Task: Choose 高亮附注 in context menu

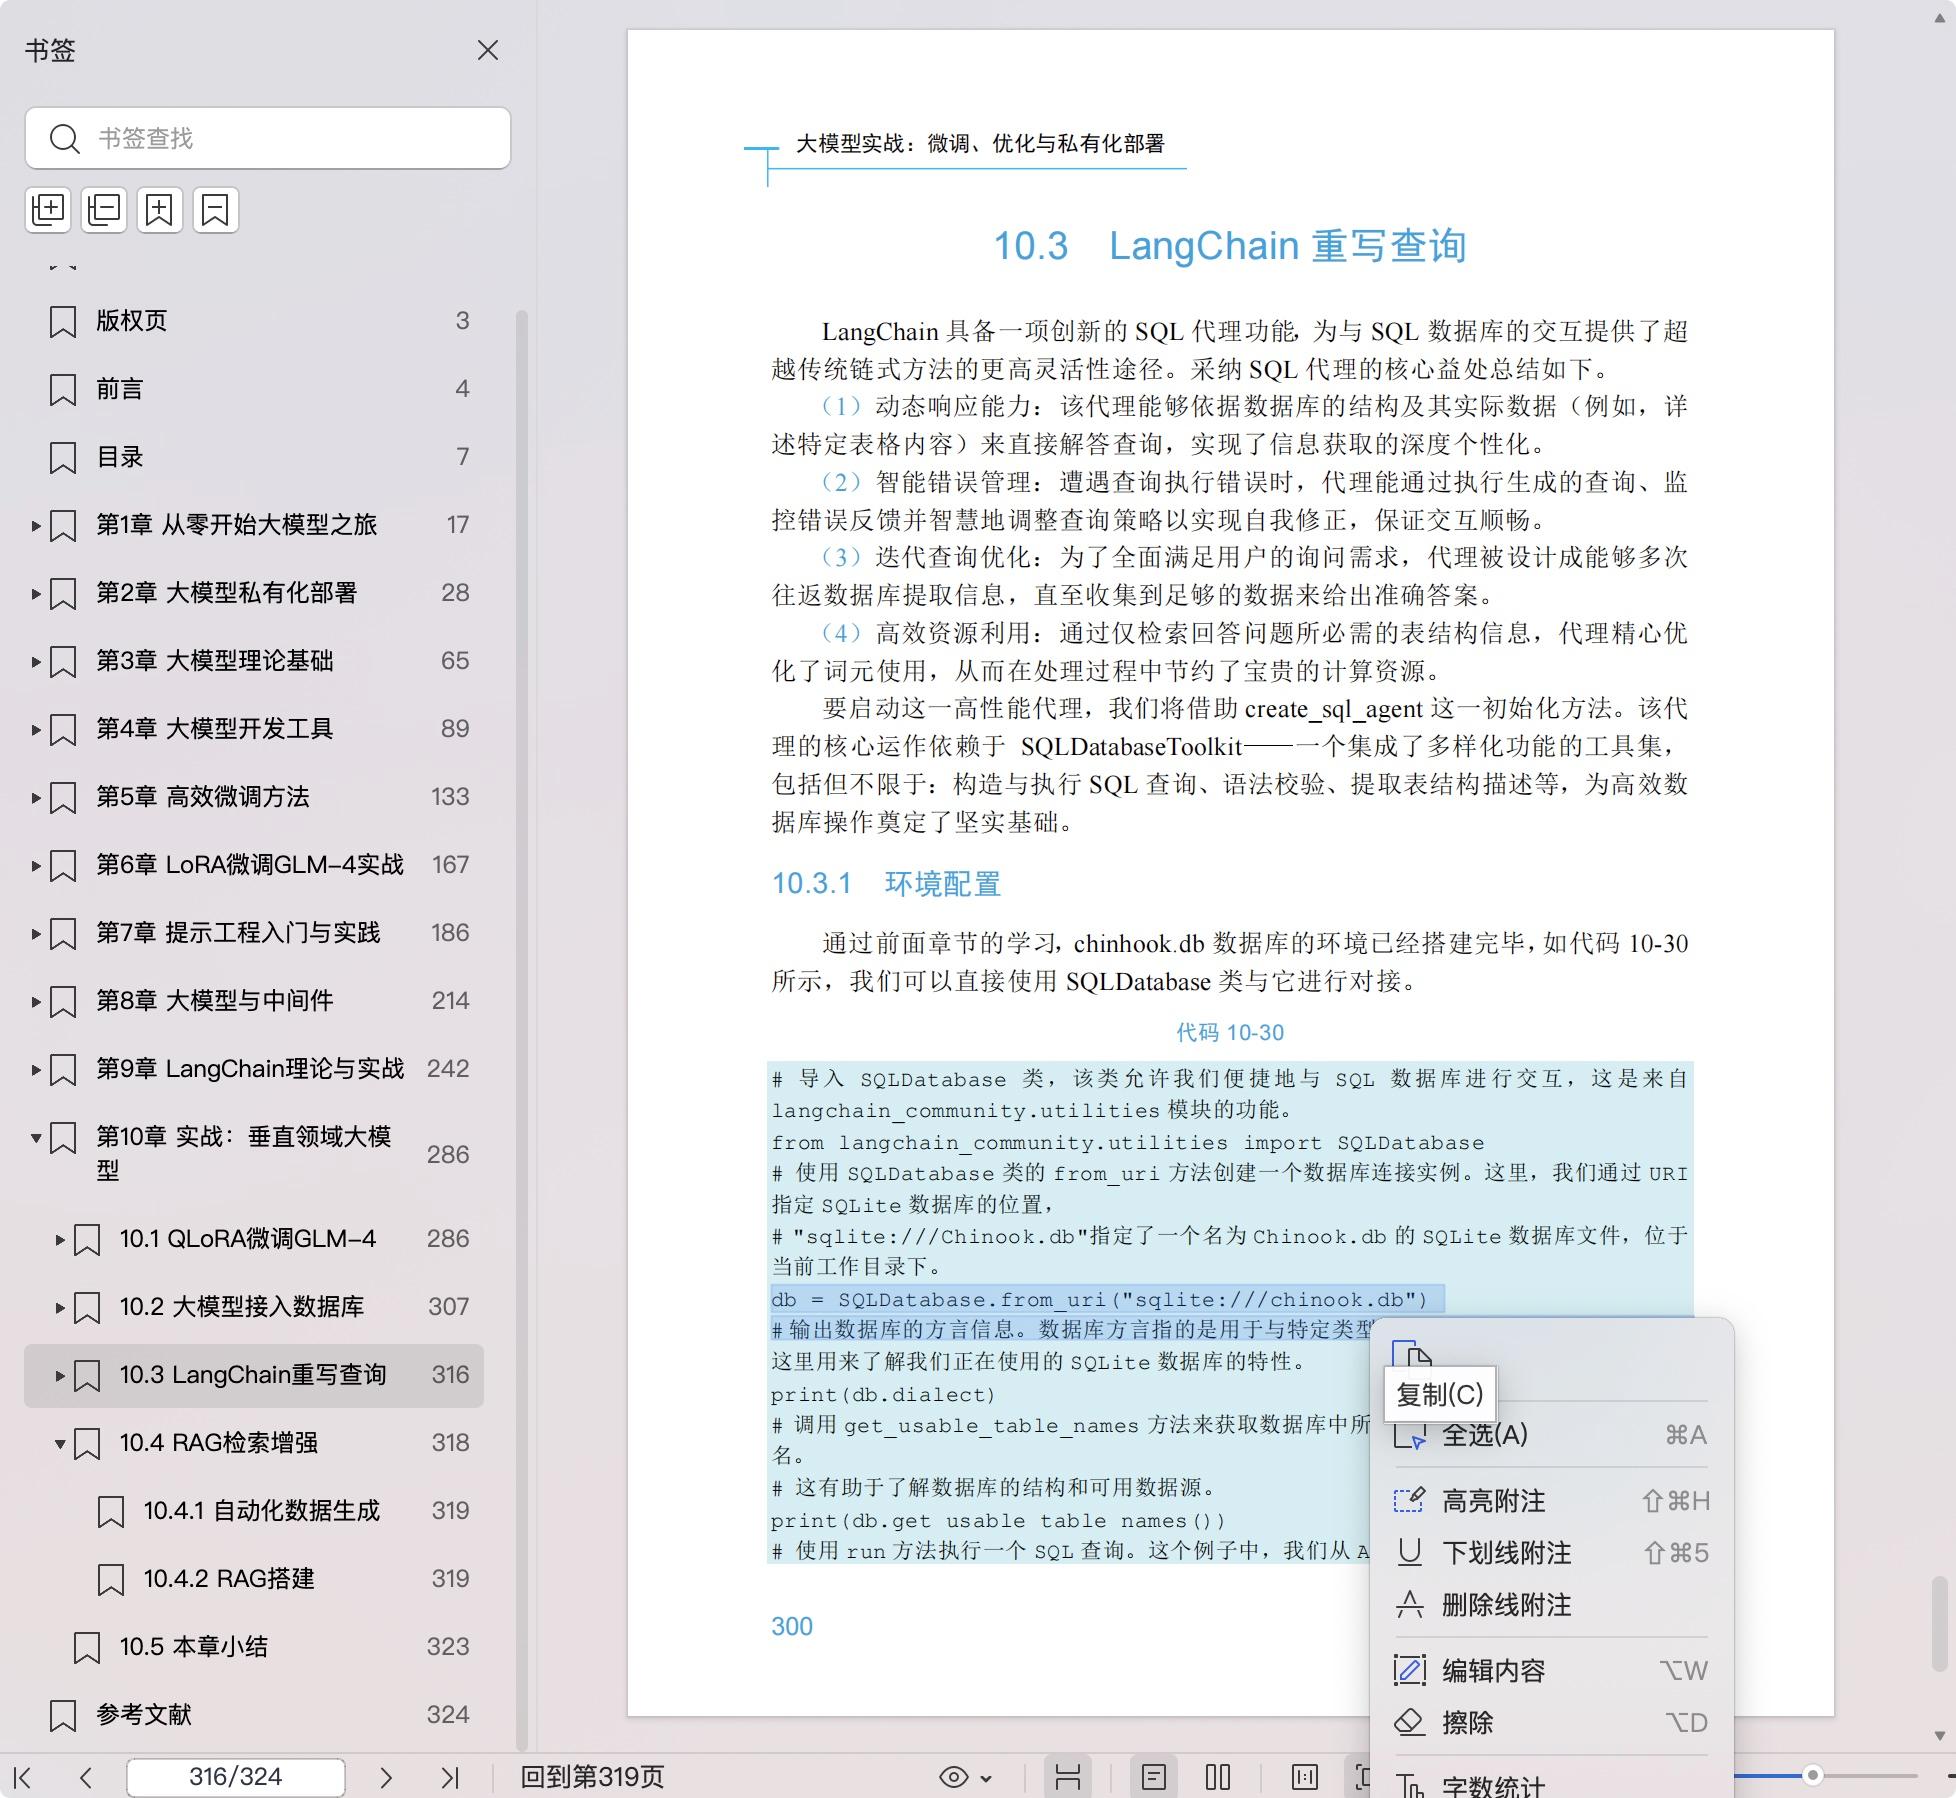Action: (1551, 1501)
